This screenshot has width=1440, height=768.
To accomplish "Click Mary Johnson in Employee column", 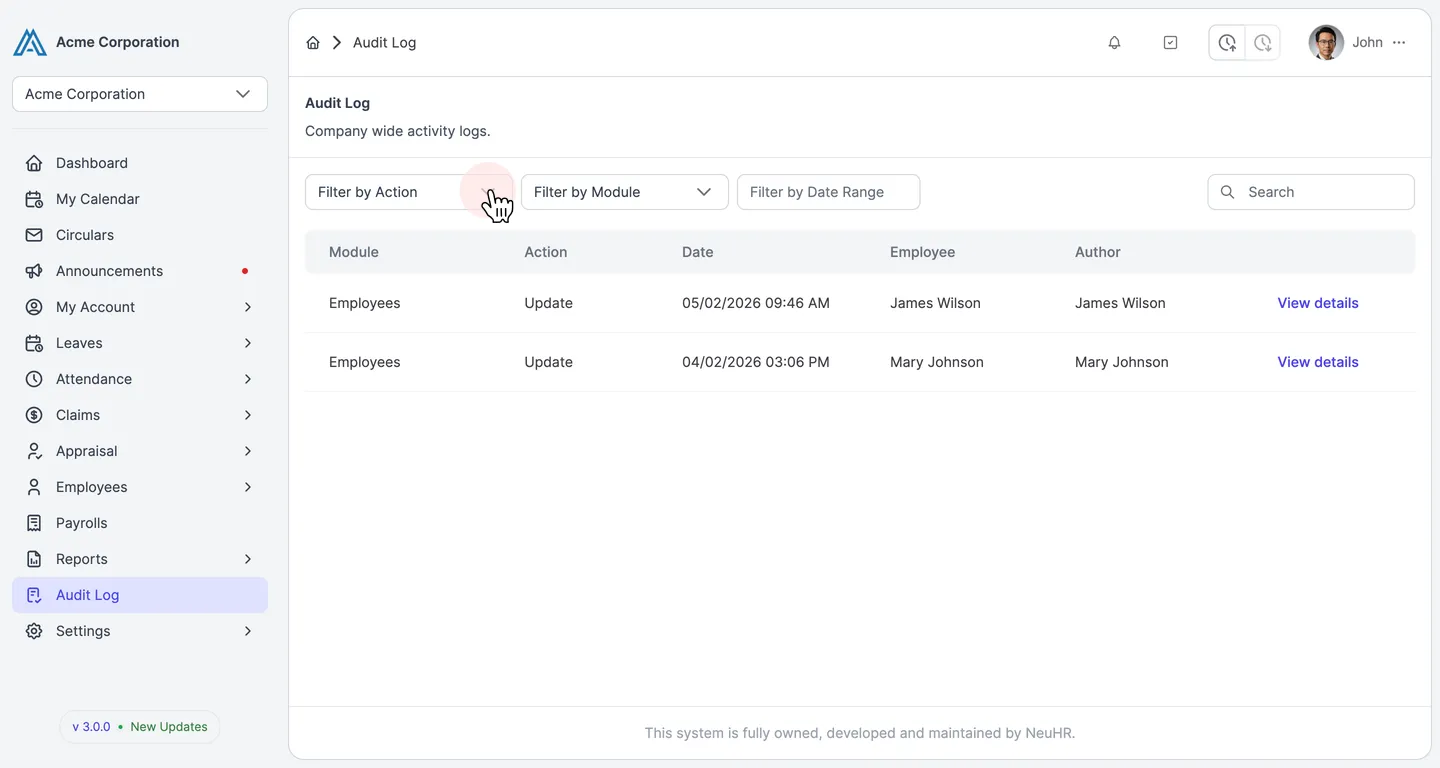I will point(937,362).
